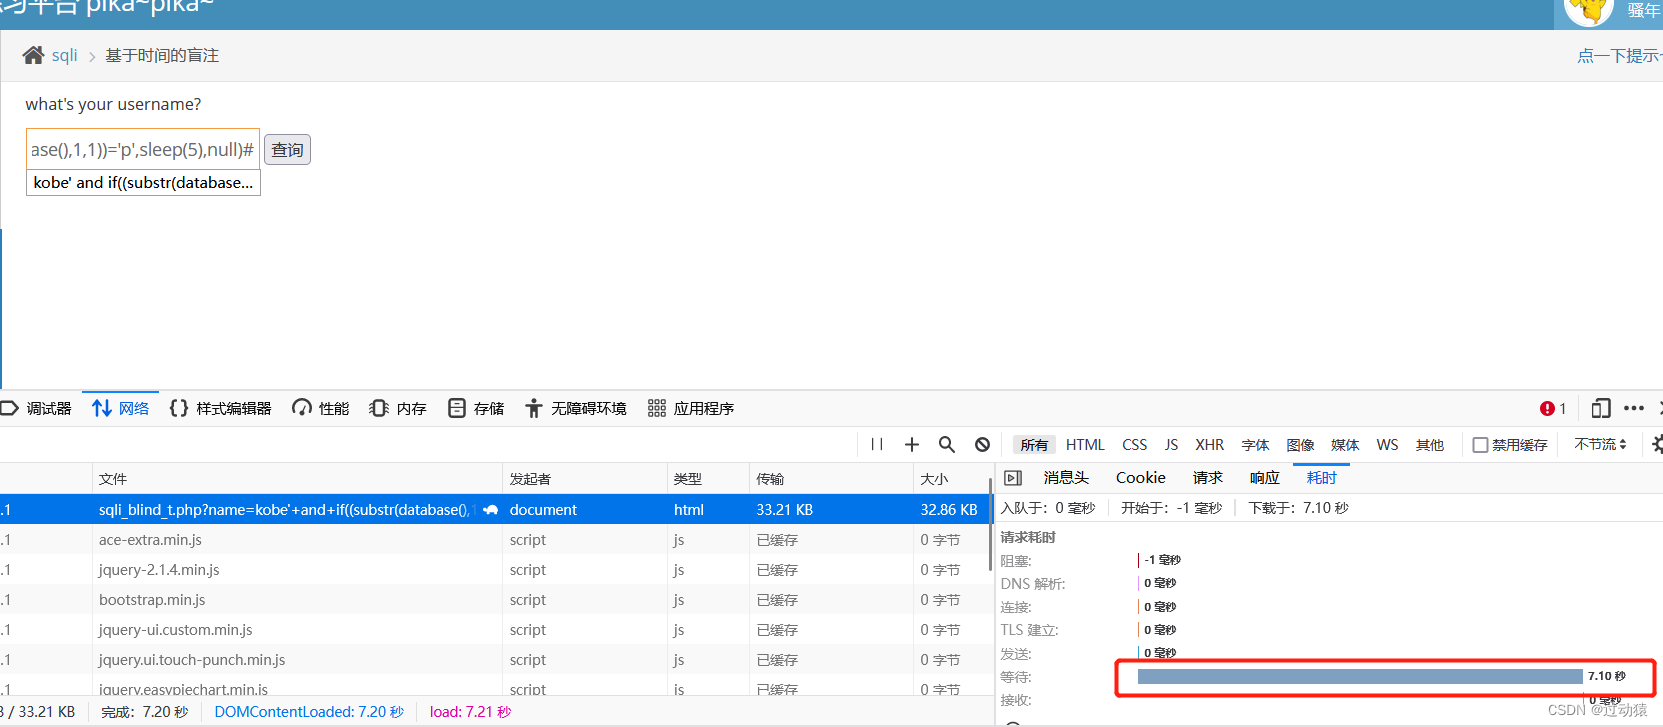Pause network recording
The width and height of the screenshot is (1663, 727).
[x=877, y=444]
